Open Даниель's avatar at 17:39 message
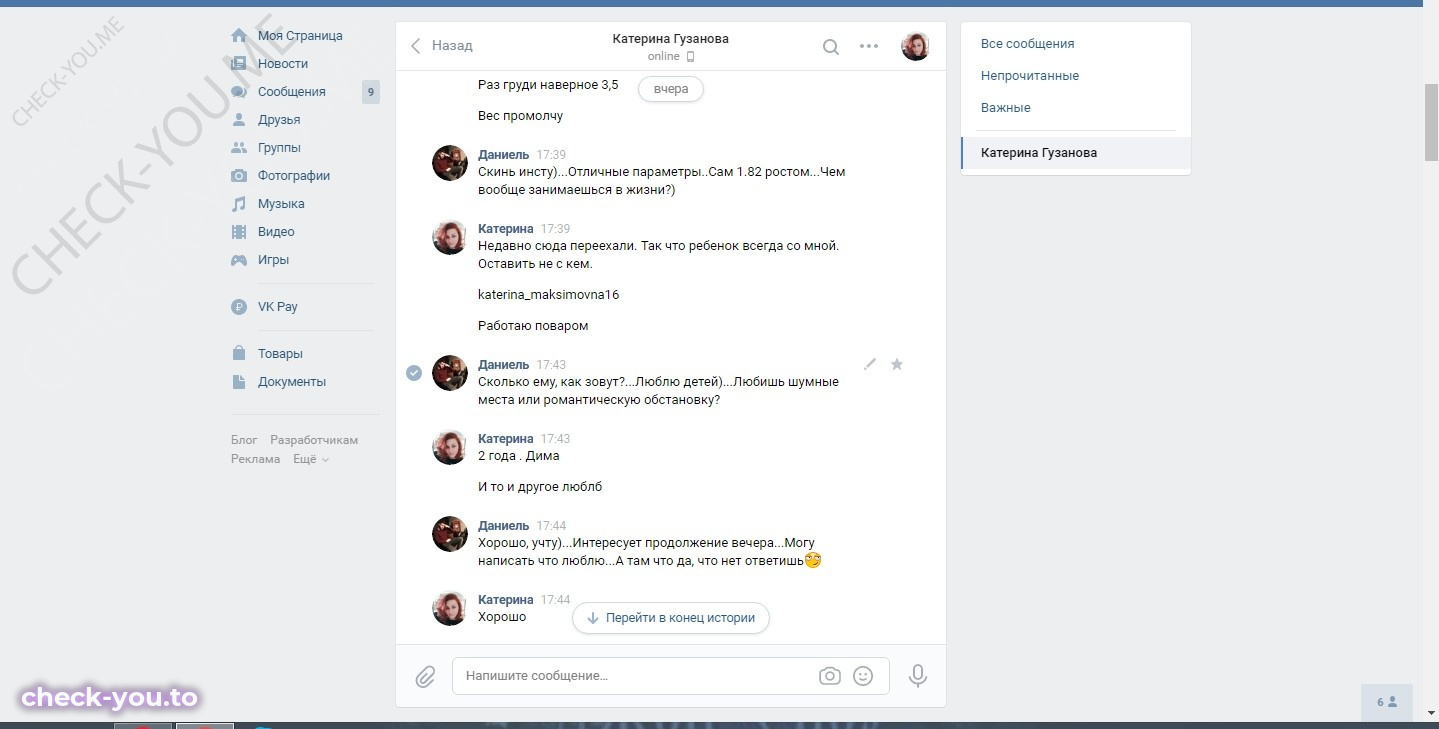The image size is (1439, 729). point(450,163)
